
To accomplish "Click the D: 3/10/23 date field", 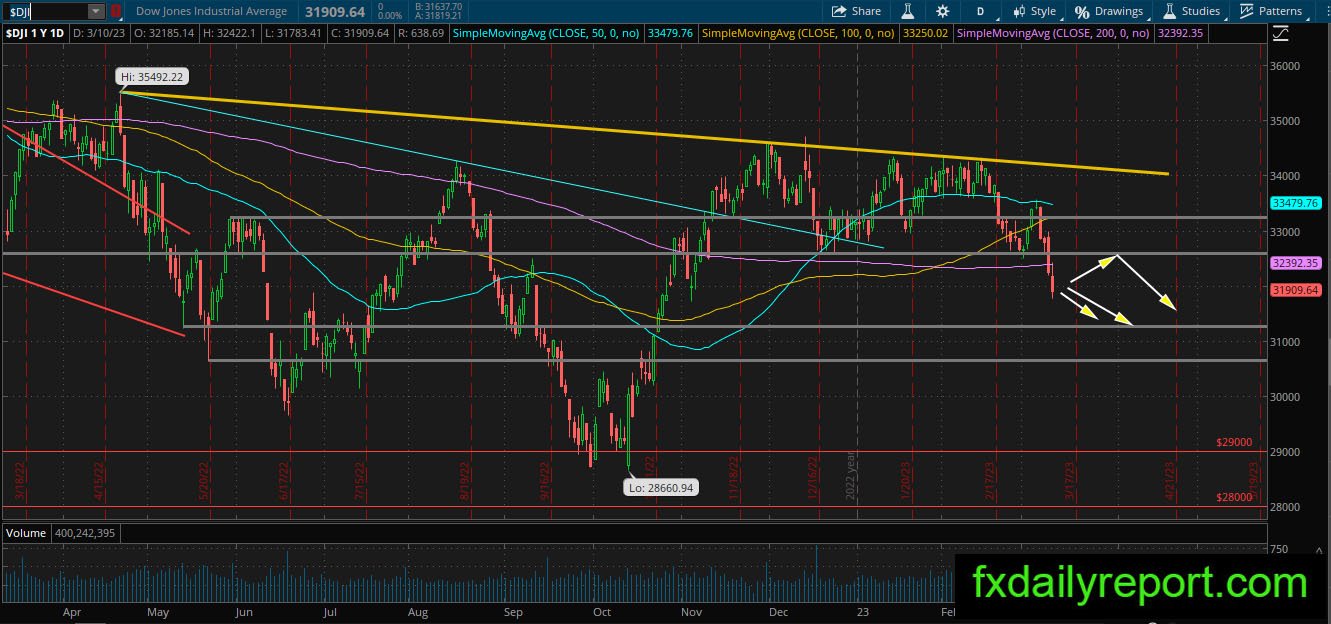I will pyautogui.click(x=101, y=33).
